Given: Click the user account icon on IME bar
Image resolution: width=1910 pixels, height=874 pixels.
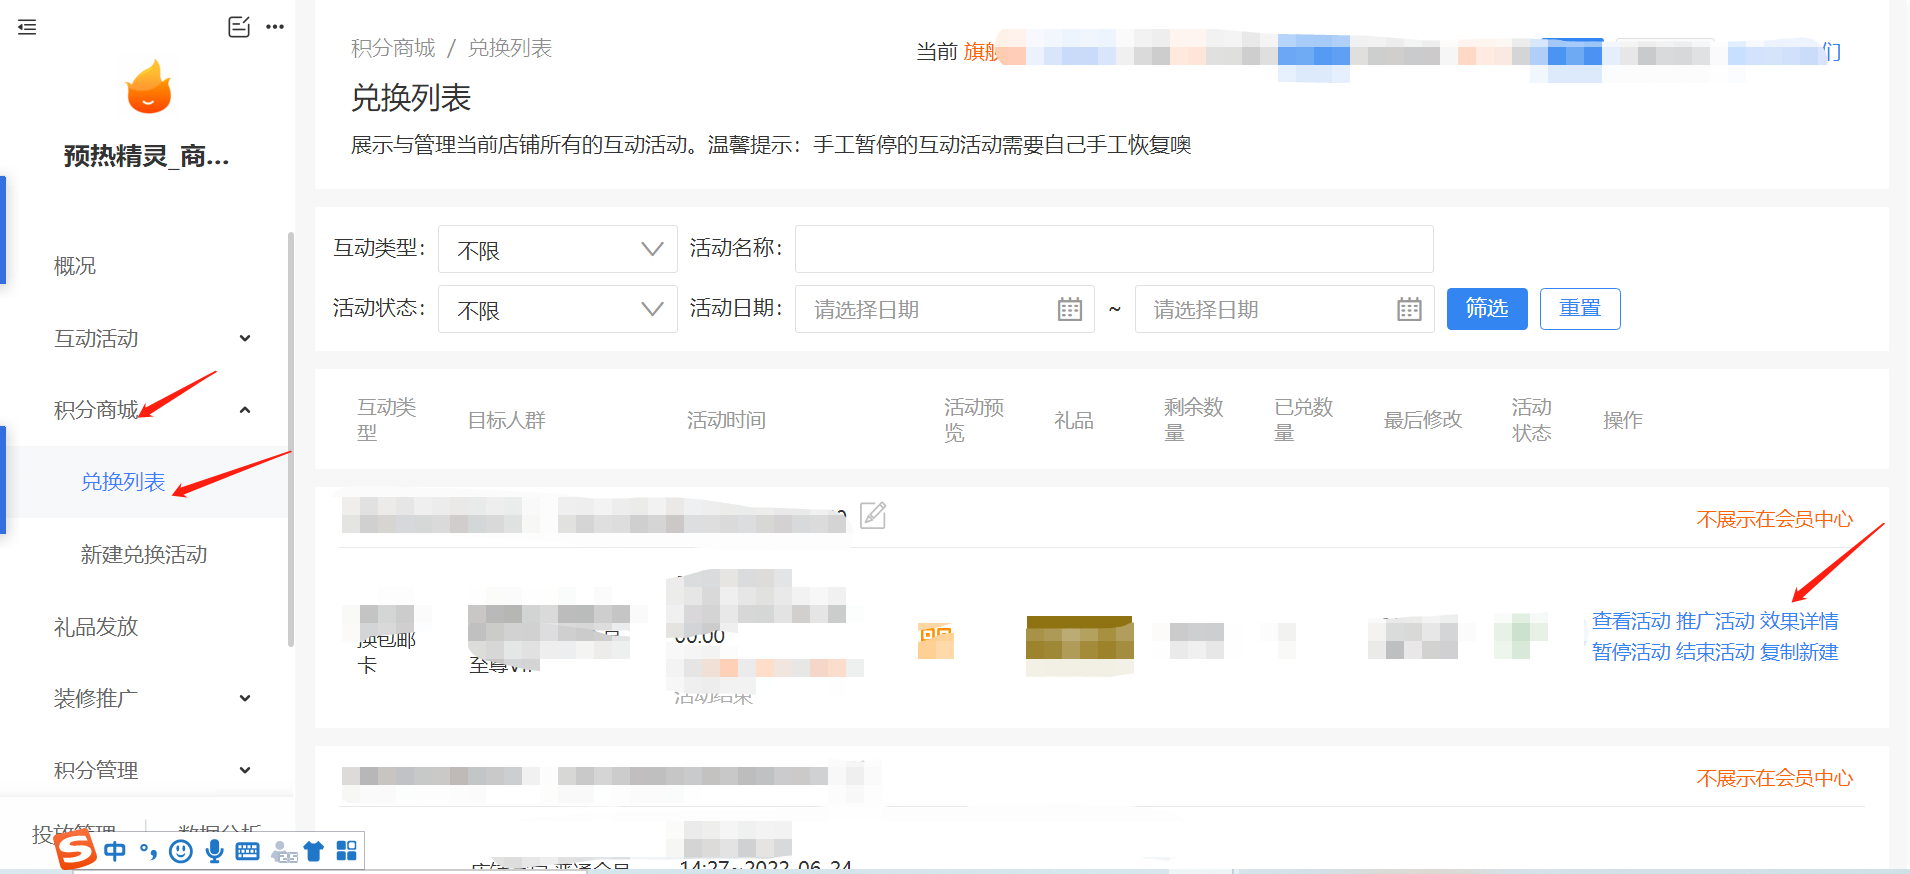Looking at the screenshot, I should [x=283, y=851].
